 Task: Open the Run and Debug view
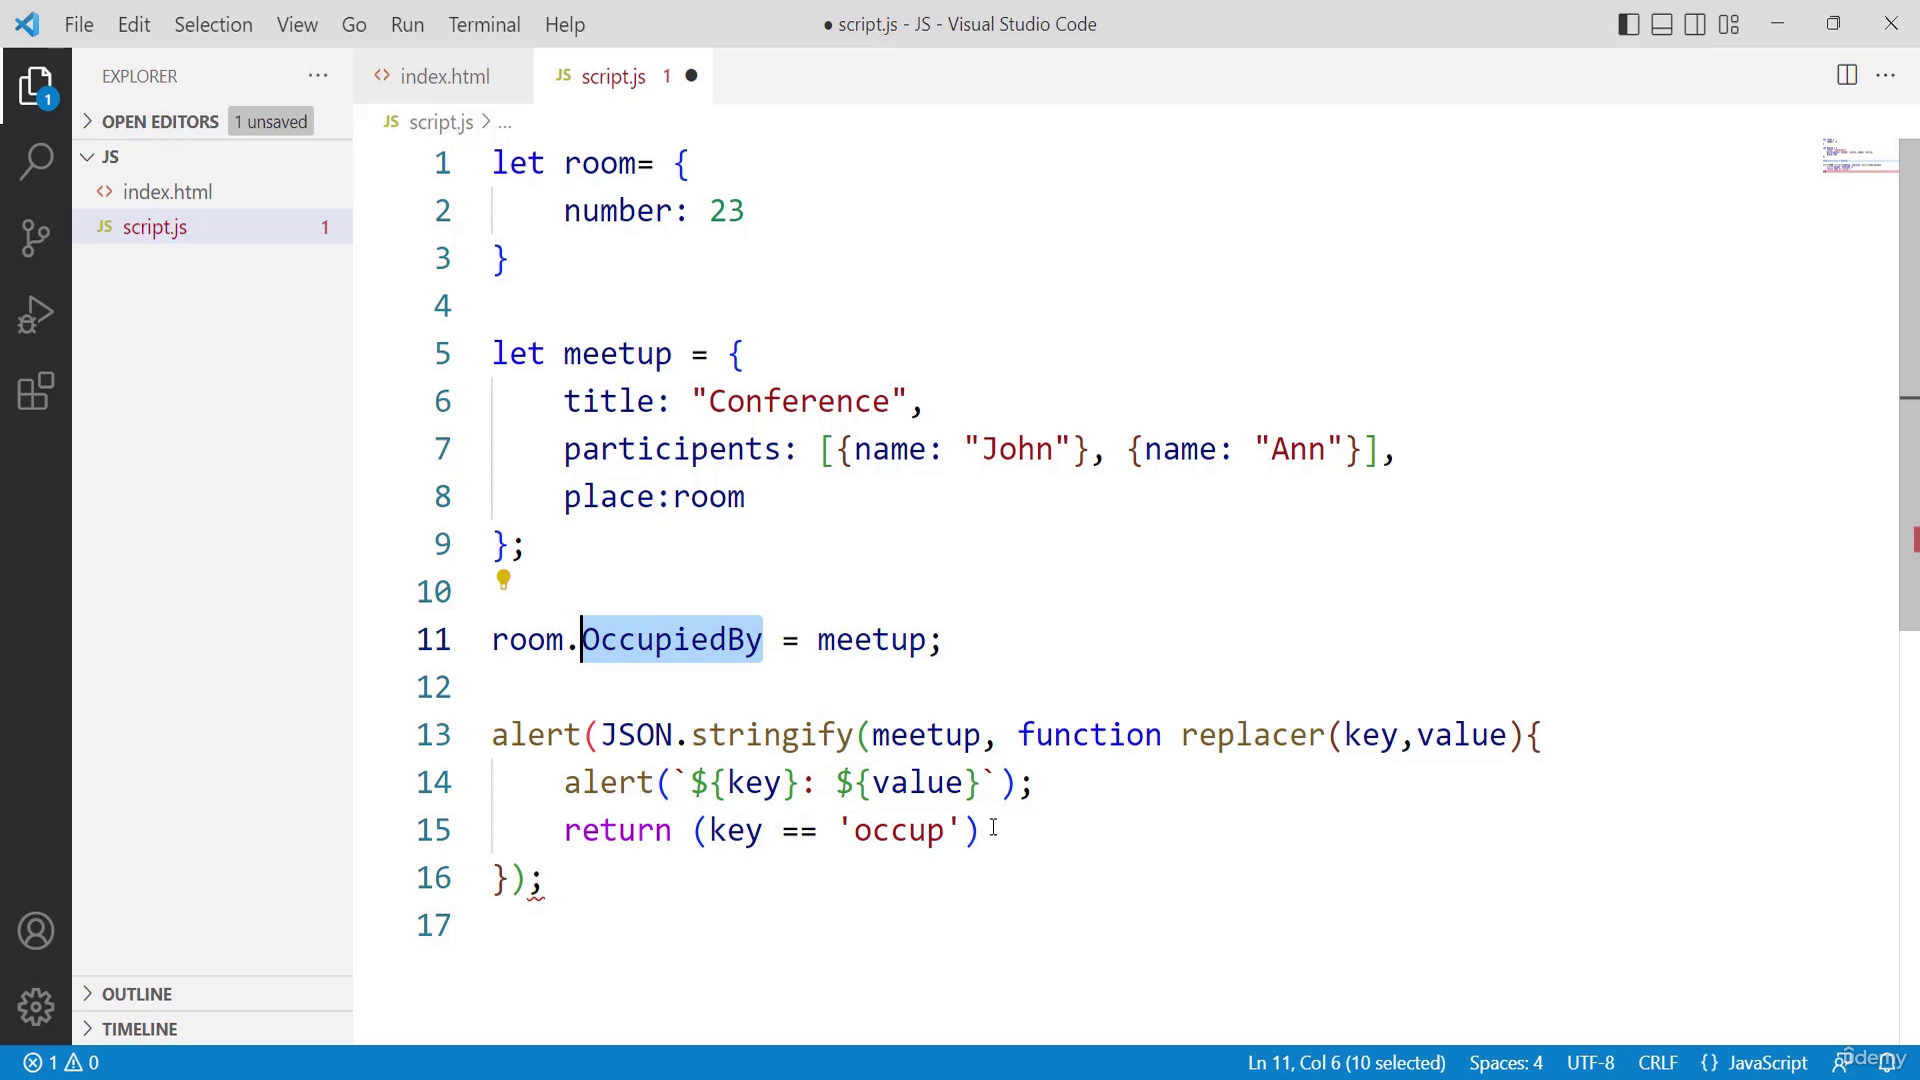(36, 314)
